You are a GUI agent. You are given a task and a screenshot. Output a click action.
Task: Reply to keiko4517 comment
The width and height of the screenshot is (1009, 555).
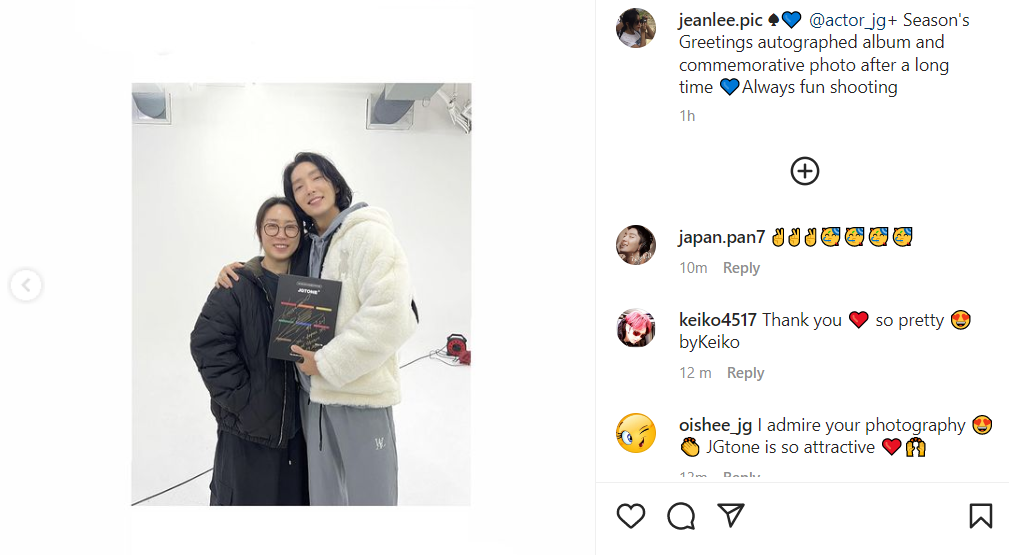(745, 373)
